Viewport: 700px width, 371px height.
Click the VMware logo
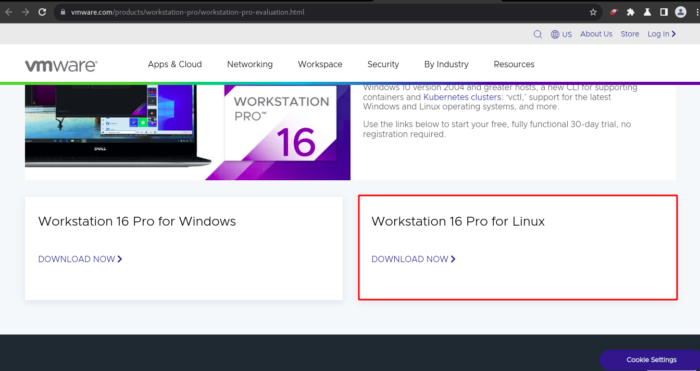point(61,66)
